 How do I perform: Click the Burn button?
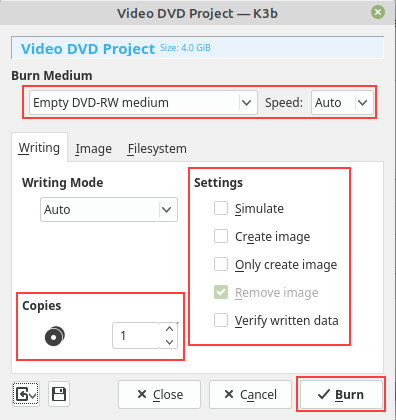click(341, 394)
